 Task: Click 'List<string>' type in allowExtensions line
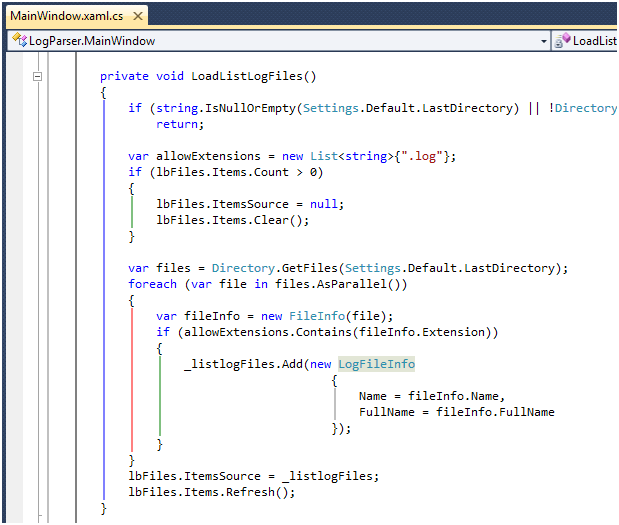(352, 156)
